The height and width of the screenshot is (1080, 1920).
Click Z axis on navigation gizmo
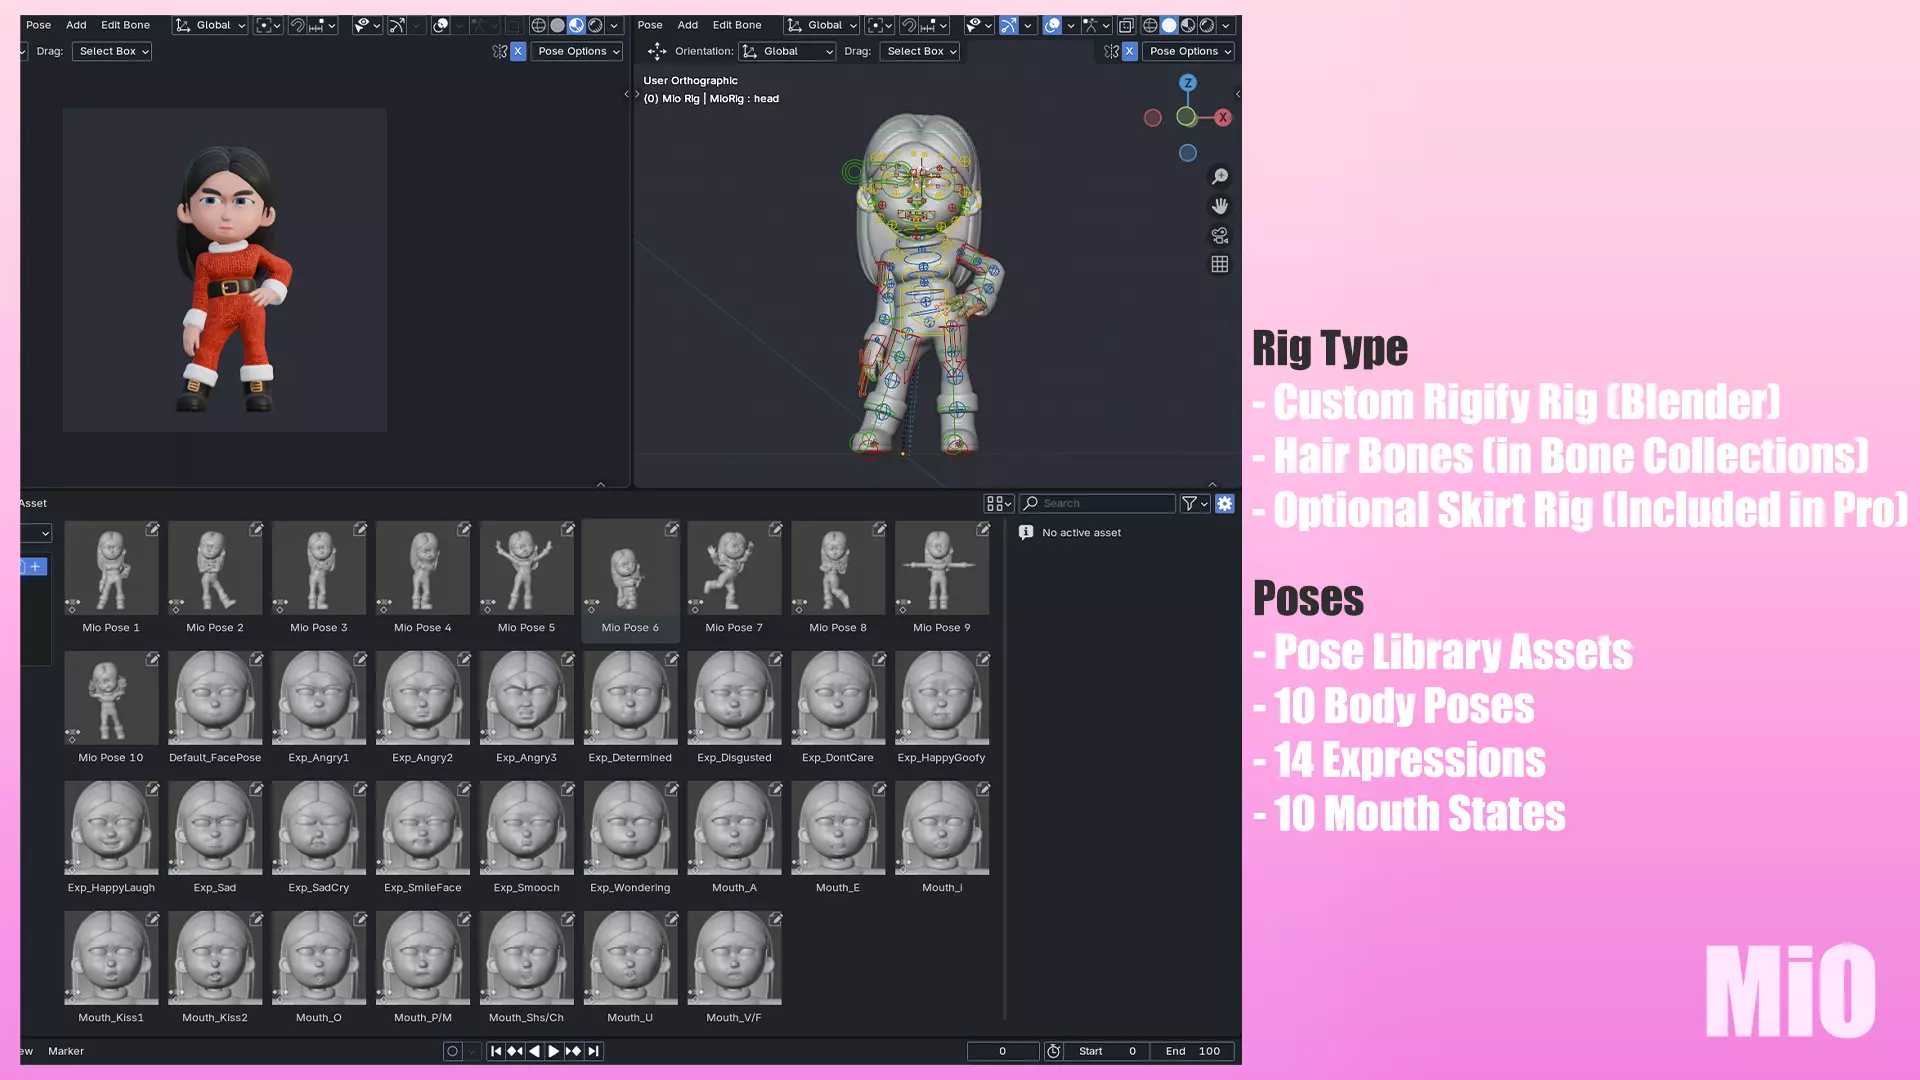(x=1187, y=83)
